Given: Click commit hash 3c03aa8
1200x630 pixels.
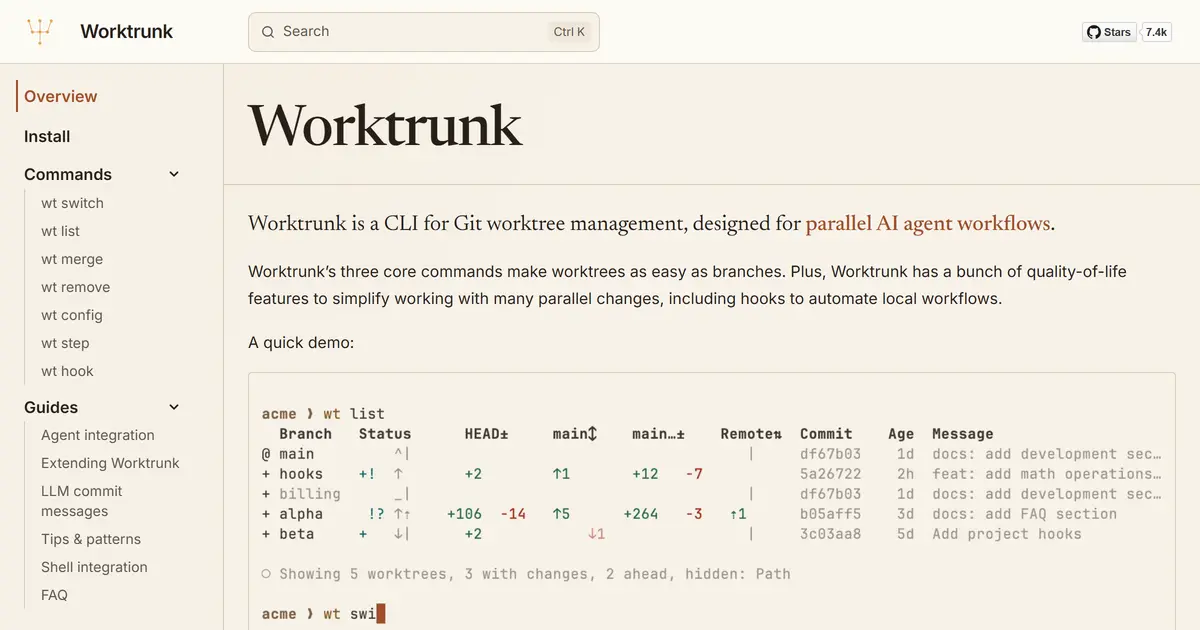Looking at the screenshot, I should coord(830,534).
